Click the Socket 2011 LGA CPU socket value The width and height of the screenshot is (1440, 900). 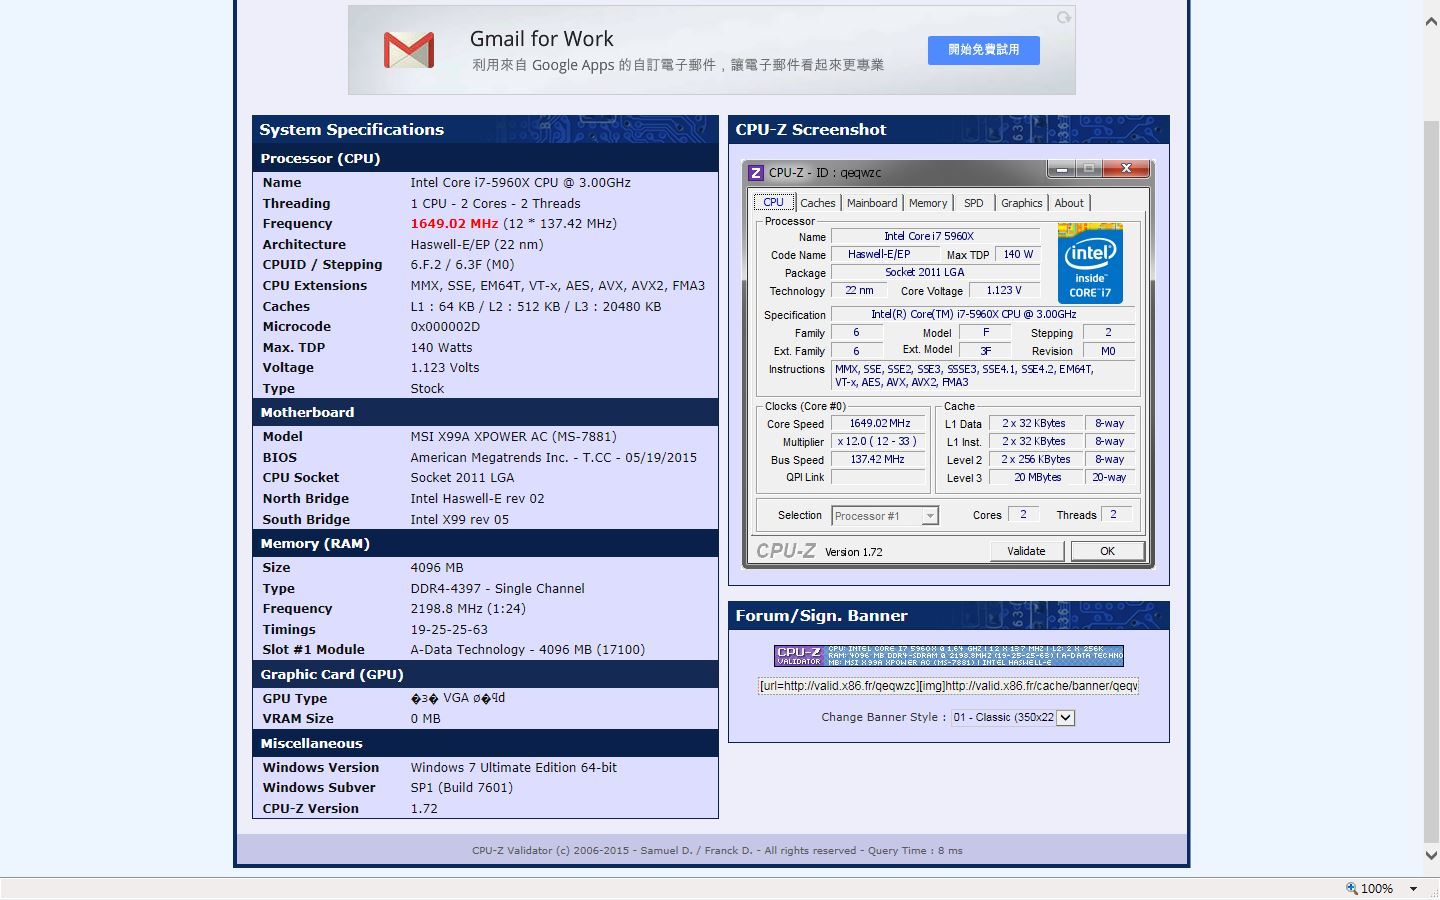[x=462, y=478]
